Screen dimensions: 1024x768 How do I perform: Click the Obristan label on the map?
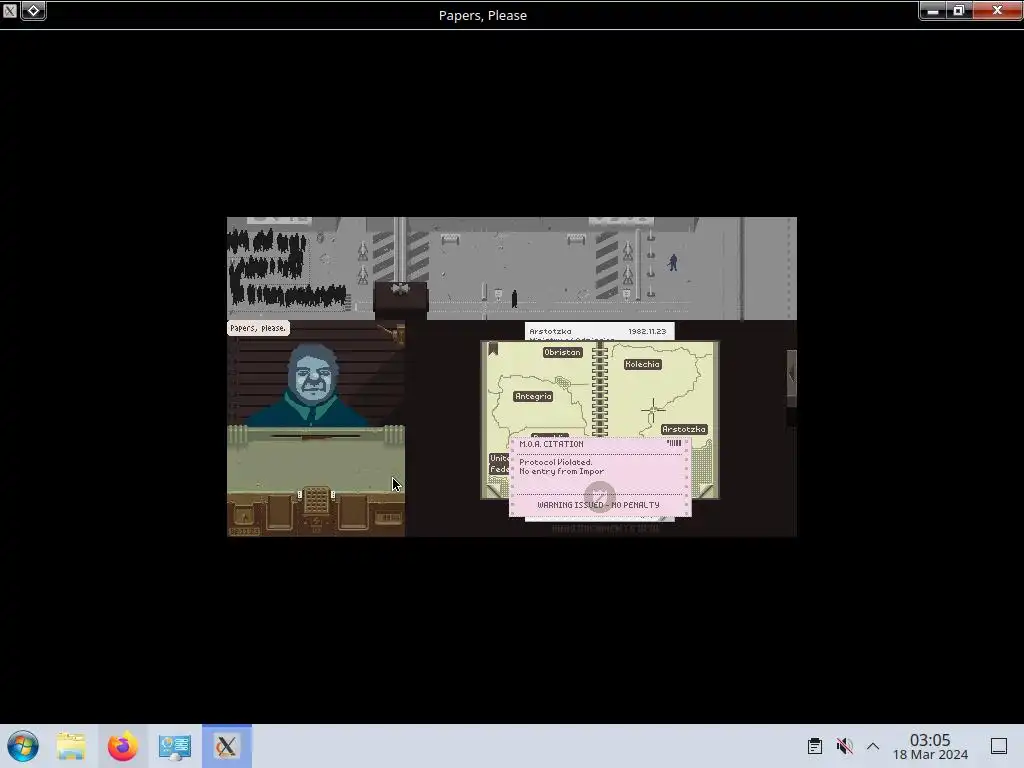coord(562,352)
